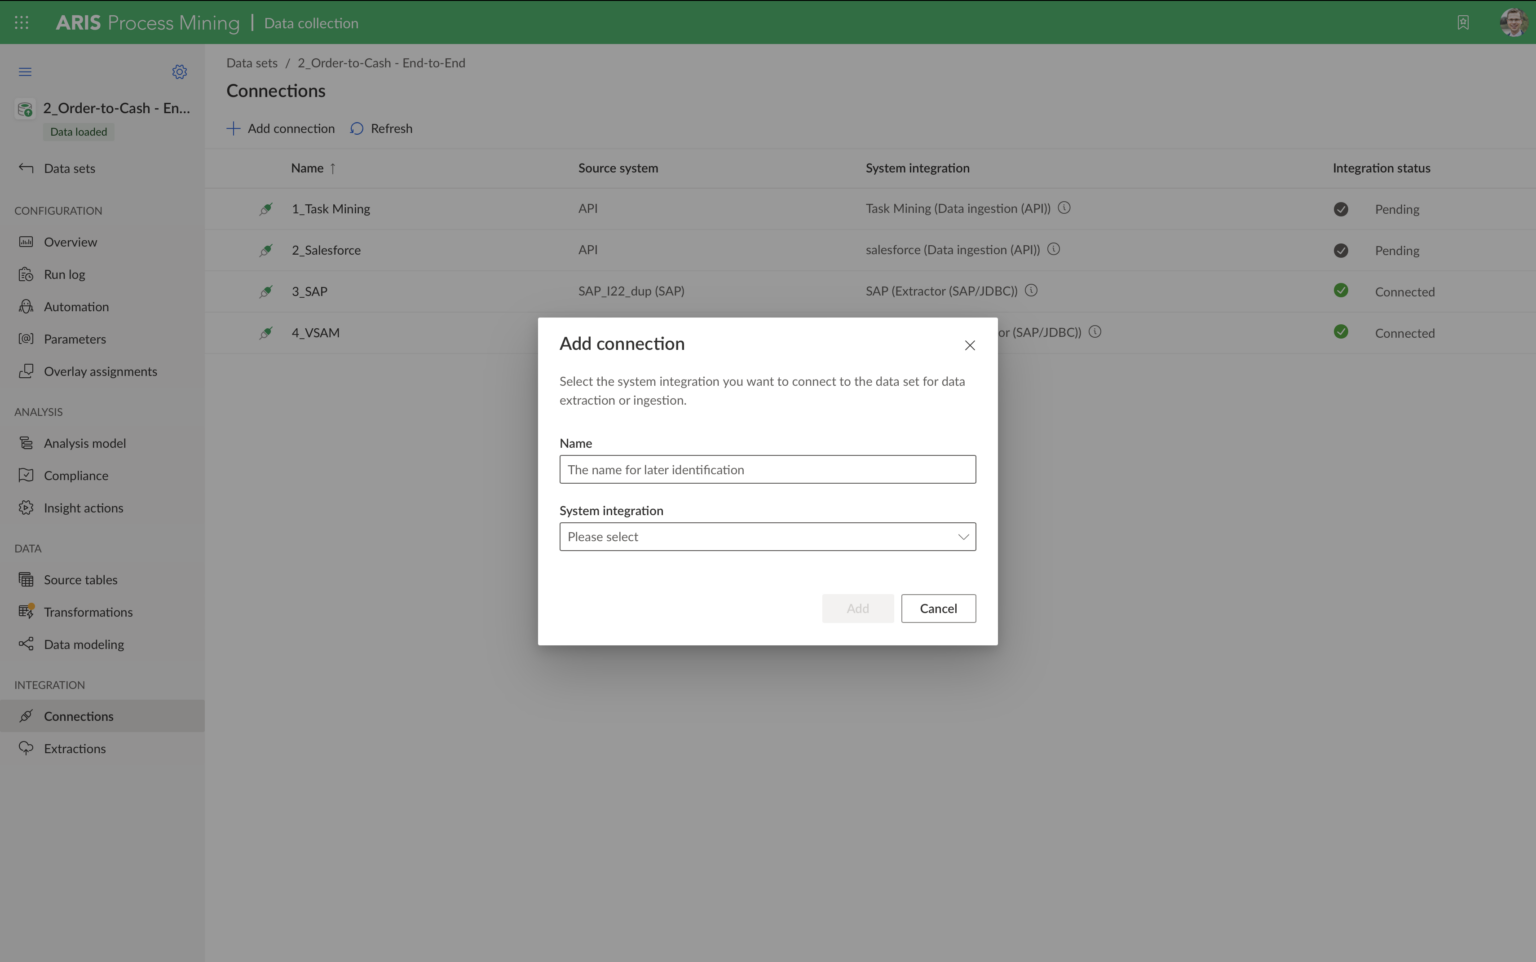
Task: Open the Compliance section
Action: [75, 475]
